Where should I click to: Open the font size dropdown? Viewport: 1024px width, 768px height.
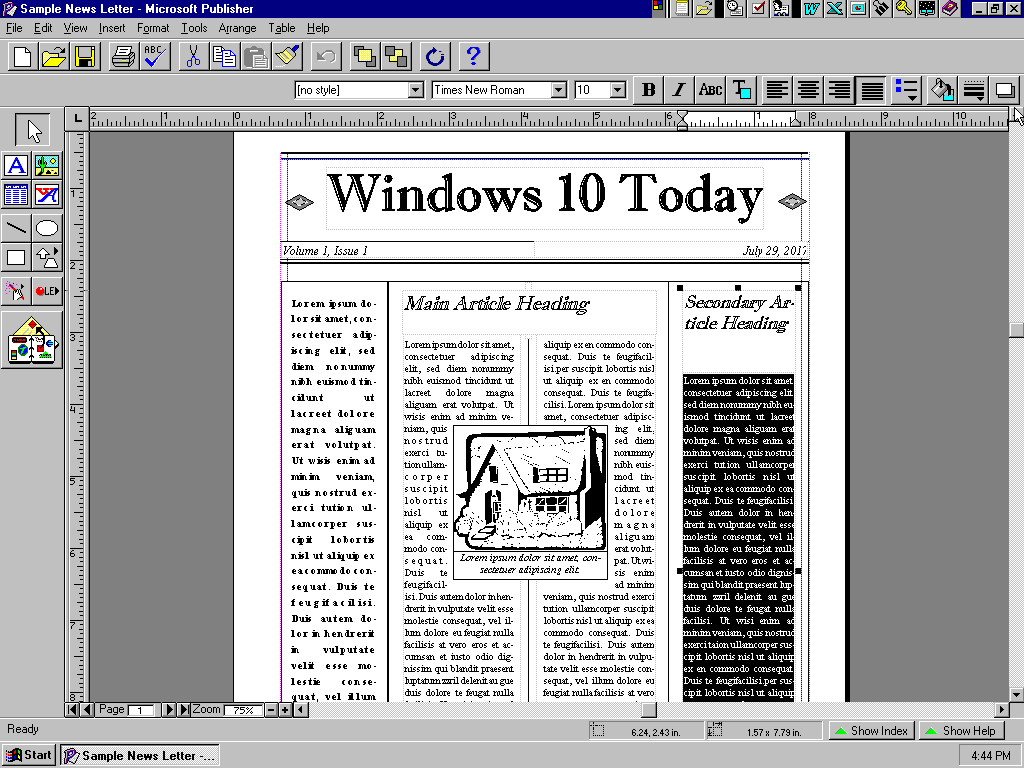click(618, 90)
